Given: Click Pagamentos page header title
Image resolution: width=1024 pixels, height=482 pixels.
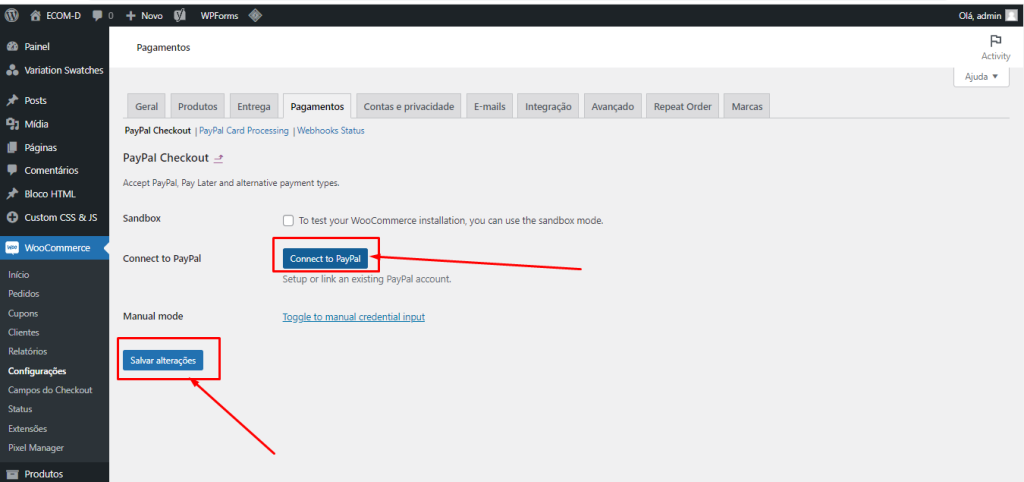Looking at the screenshot, I should point(163,48).
